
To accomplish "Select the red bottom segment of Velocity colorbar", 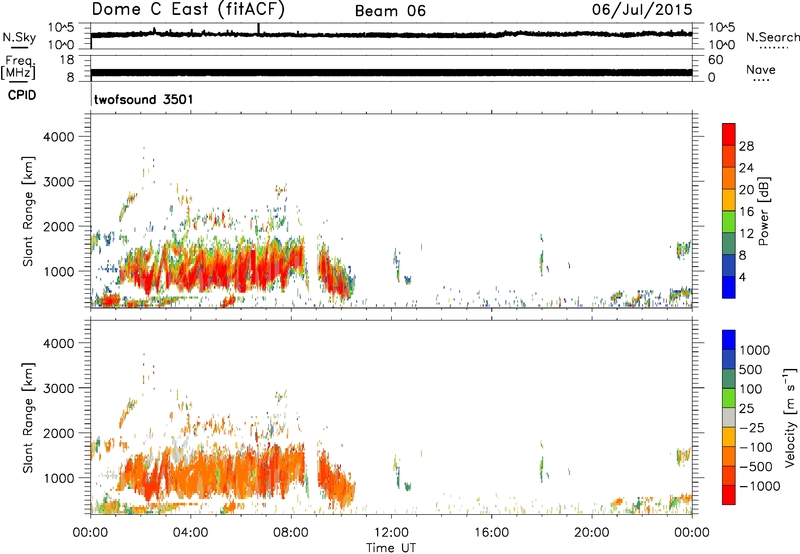I will pyautogui.click(x=729, y=495).
